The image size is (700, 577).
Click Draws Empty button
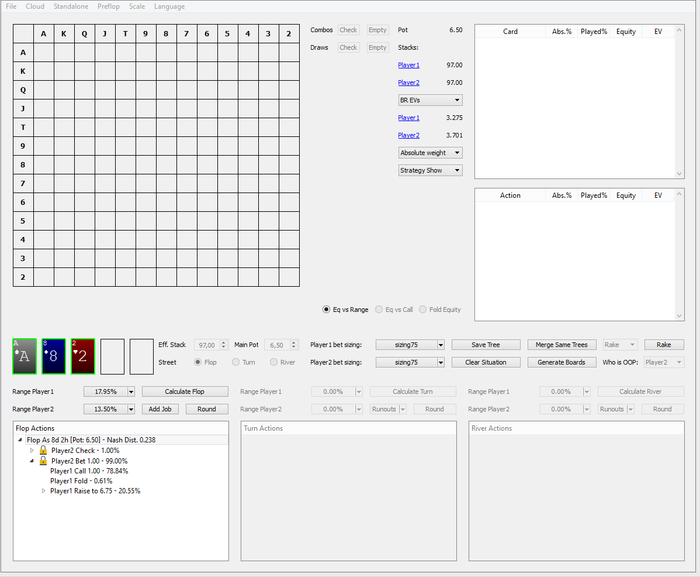pos(377,47)
